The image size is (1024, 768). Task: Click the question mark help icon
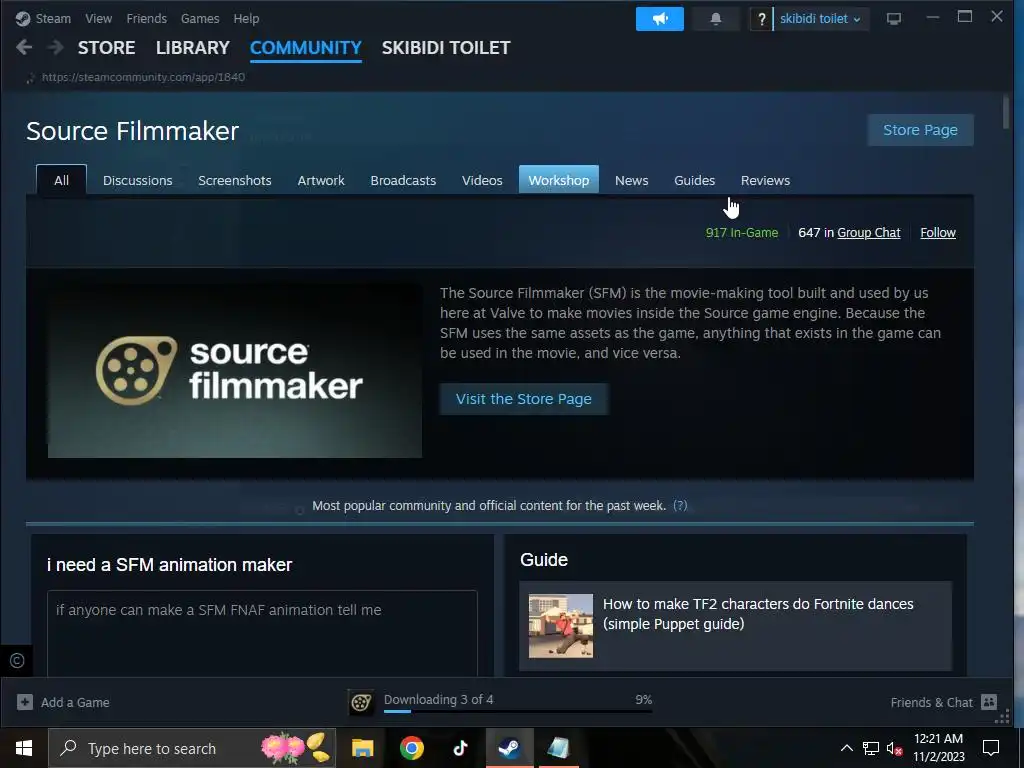point(761,19)
